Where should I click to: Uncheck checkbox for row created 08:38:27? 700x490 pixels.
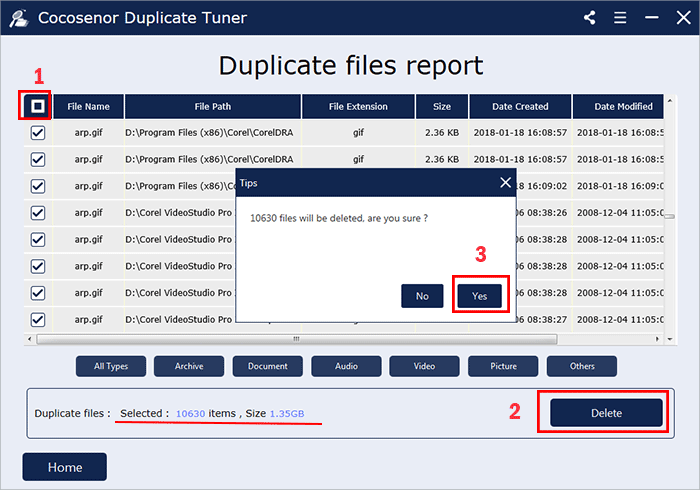pyautogui.click(x=38, y=320)
